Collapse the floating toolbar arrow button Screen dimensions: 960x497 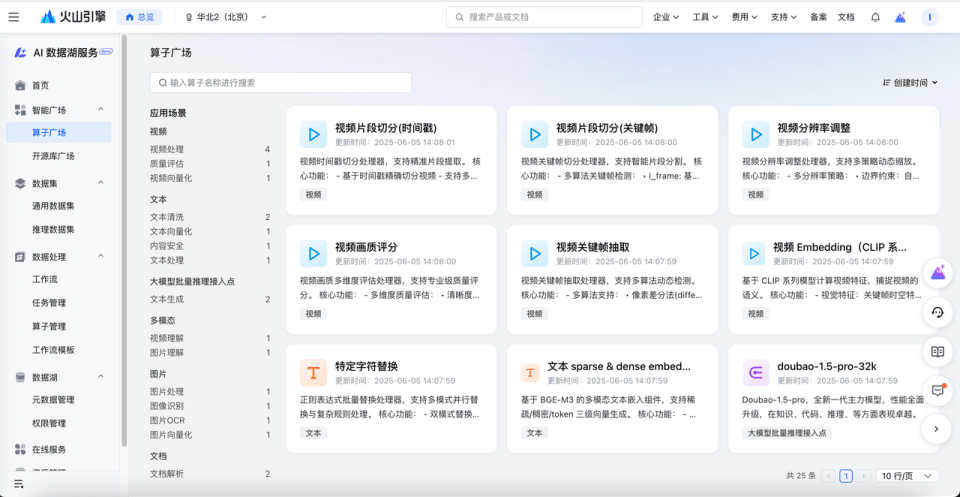point(937,429)
